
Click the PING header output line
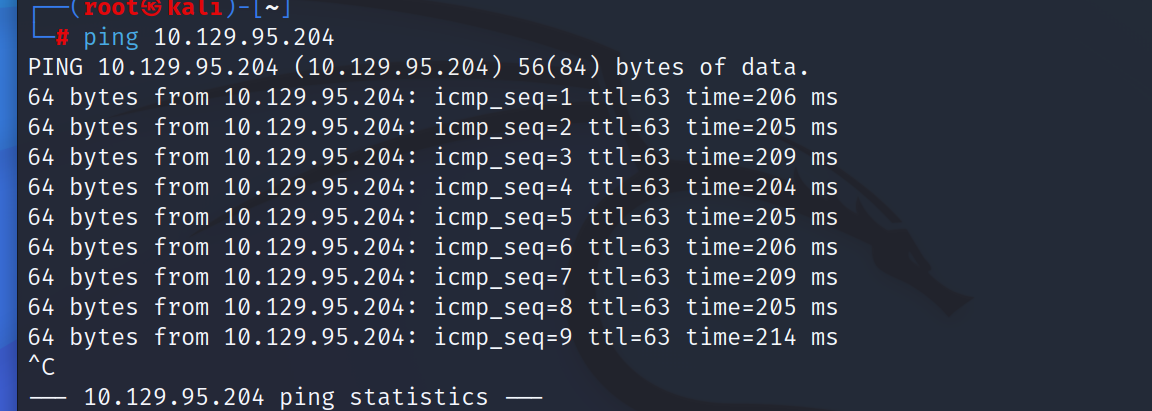(x=419, y=68)
